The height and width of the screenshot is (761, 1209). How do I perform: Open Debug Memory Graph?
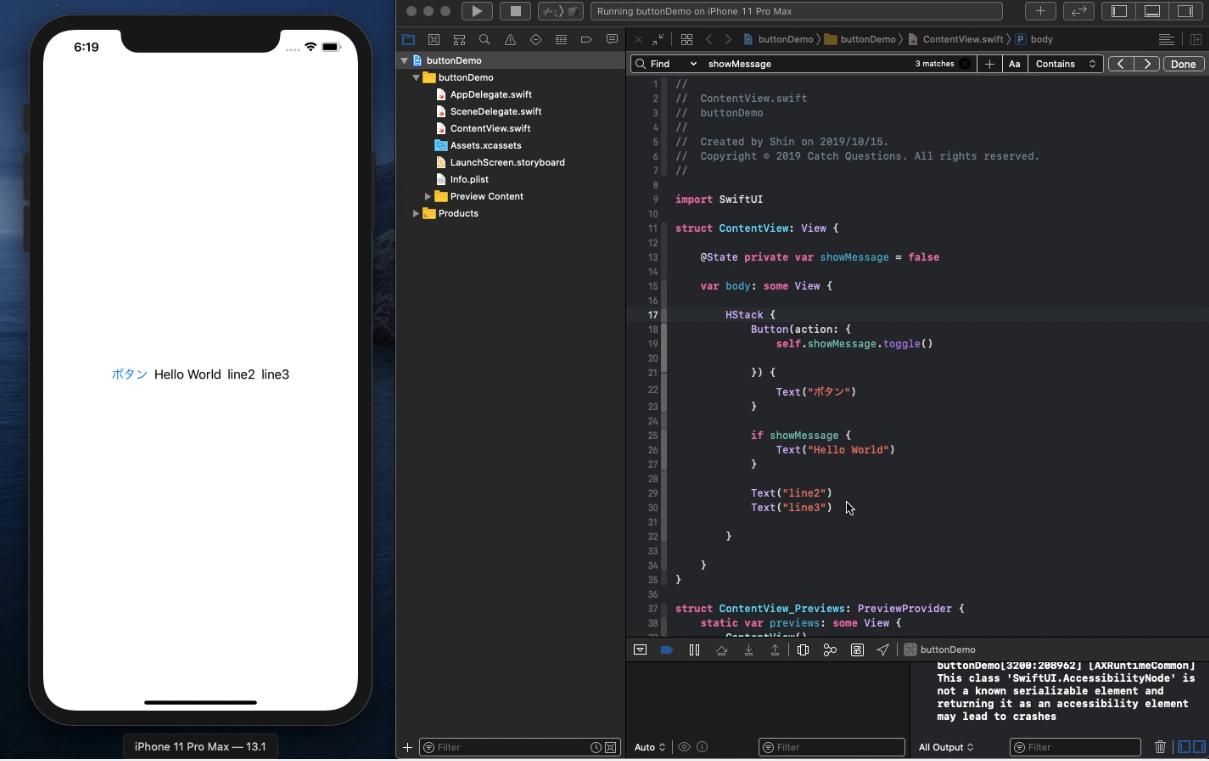(830, 650)
